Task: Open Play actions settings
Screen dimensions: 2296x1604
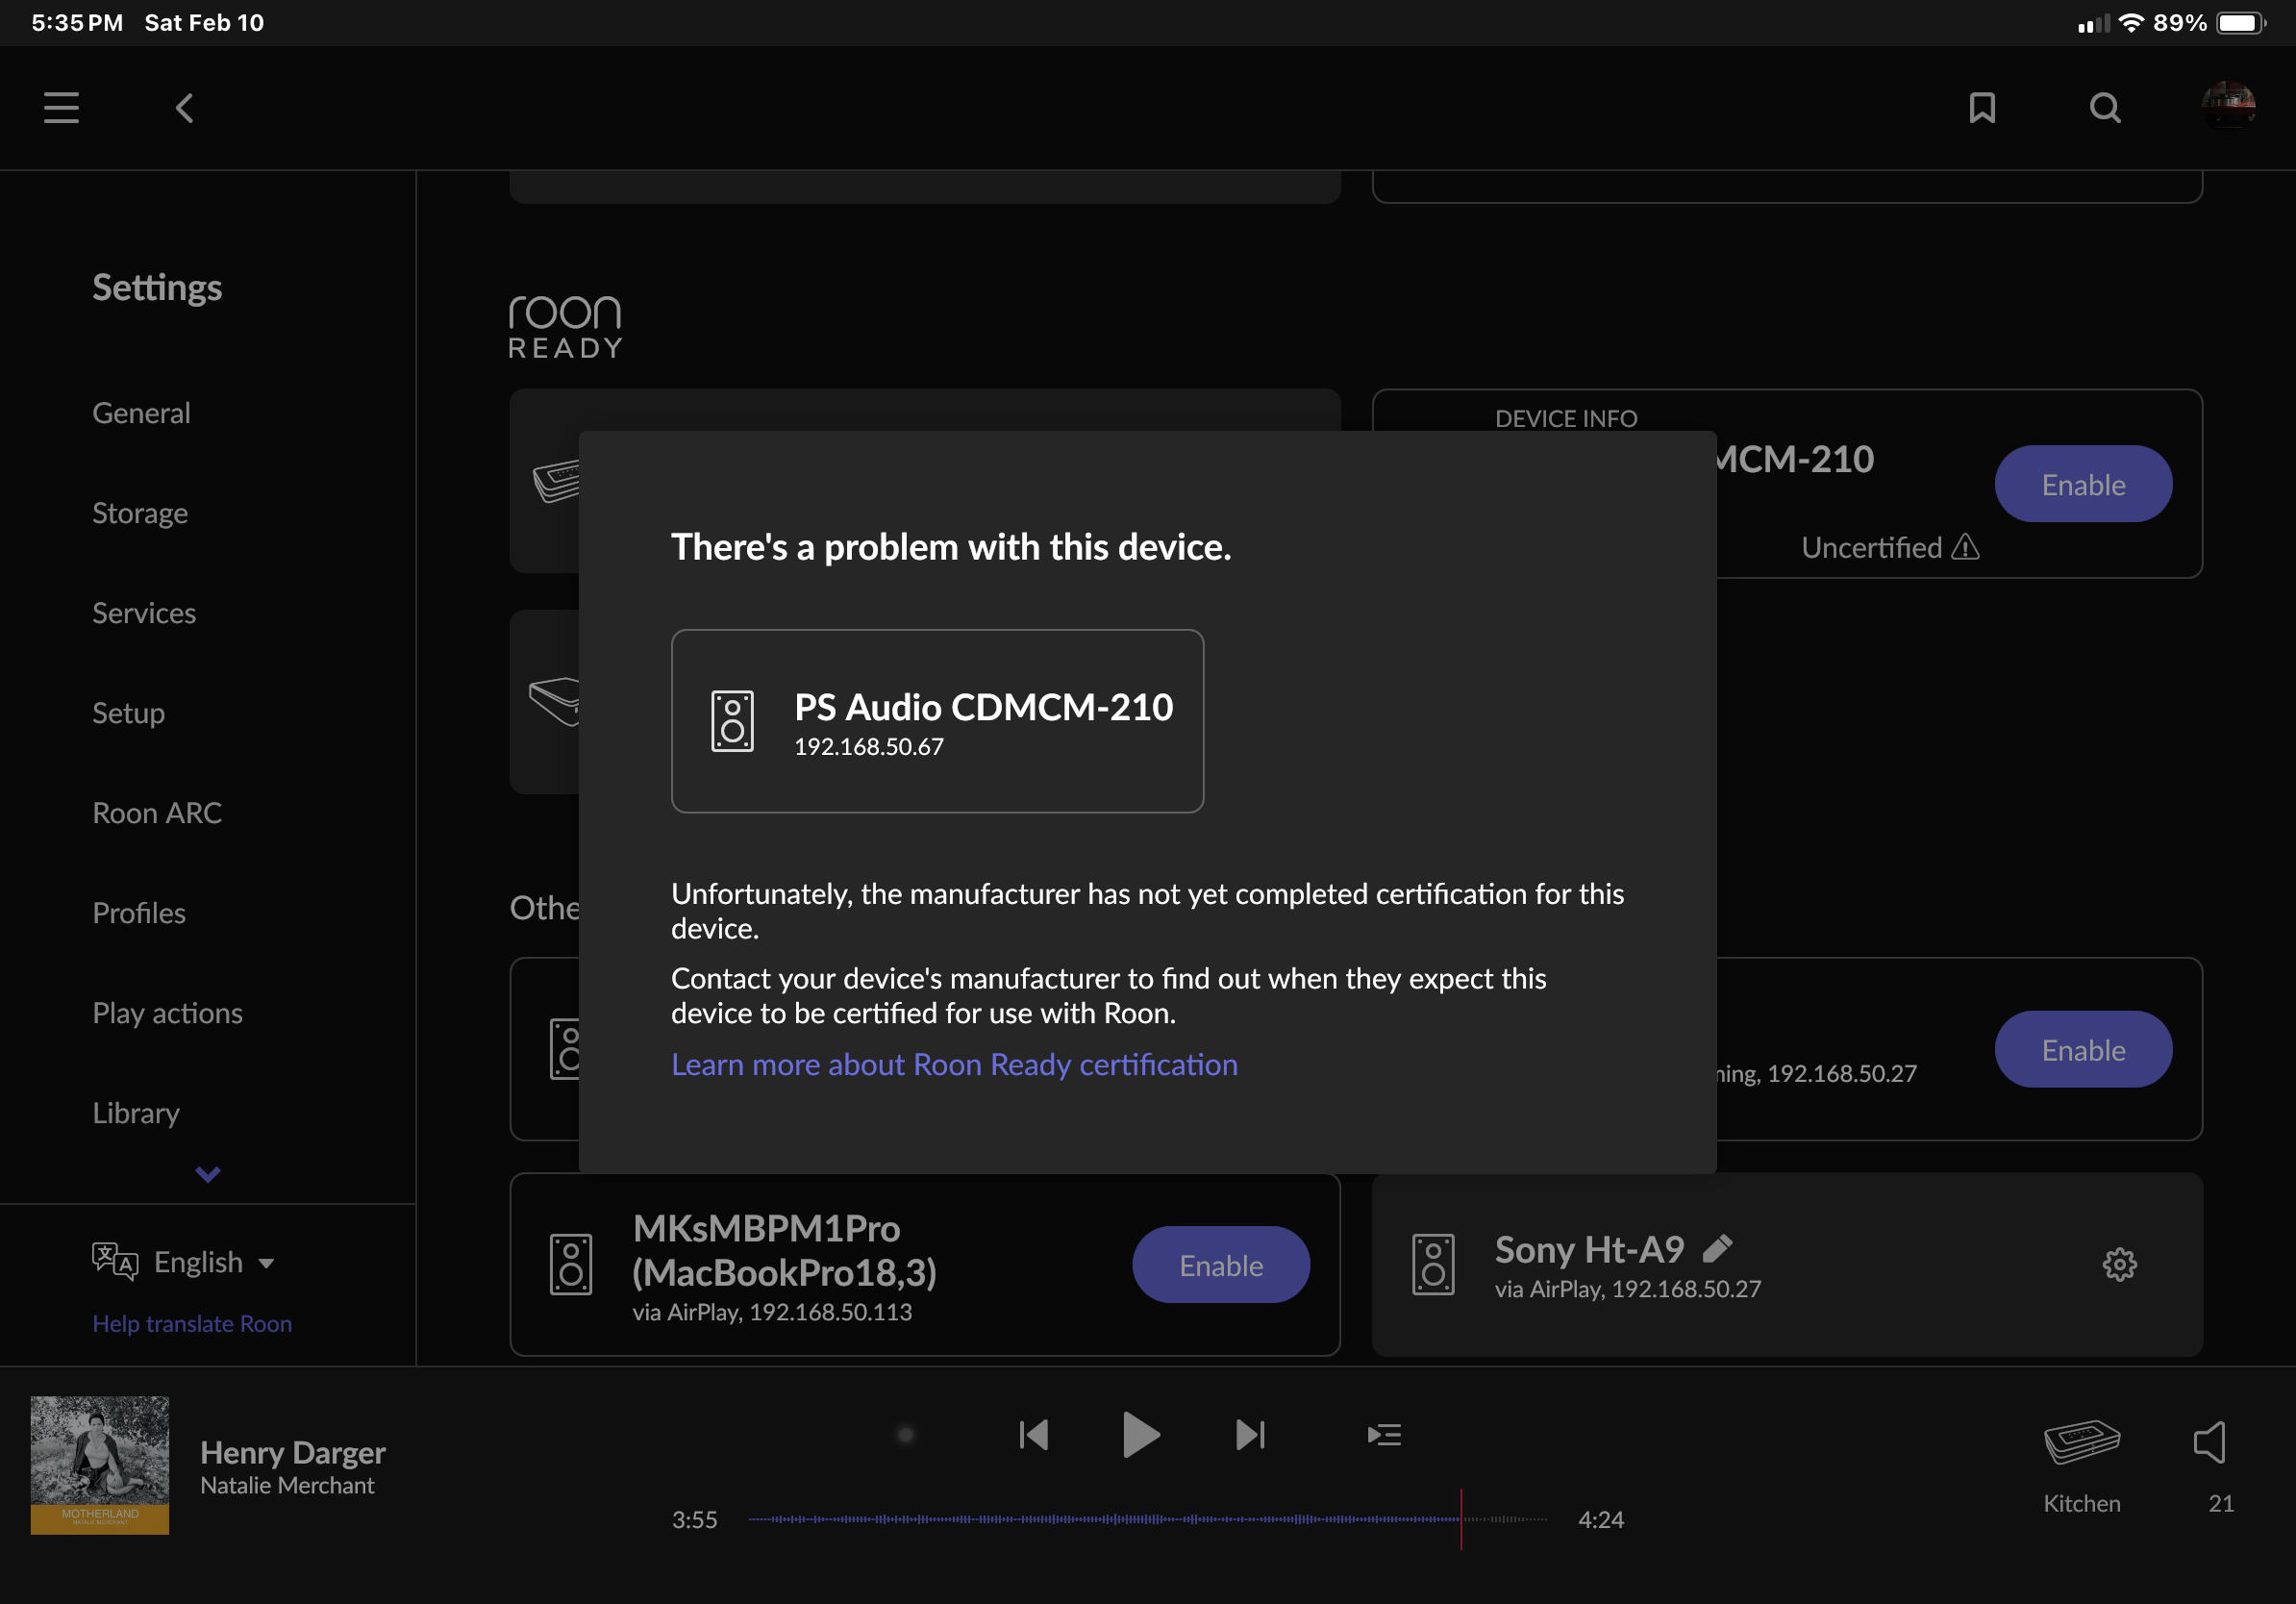Action: (x=167, y=1013)
